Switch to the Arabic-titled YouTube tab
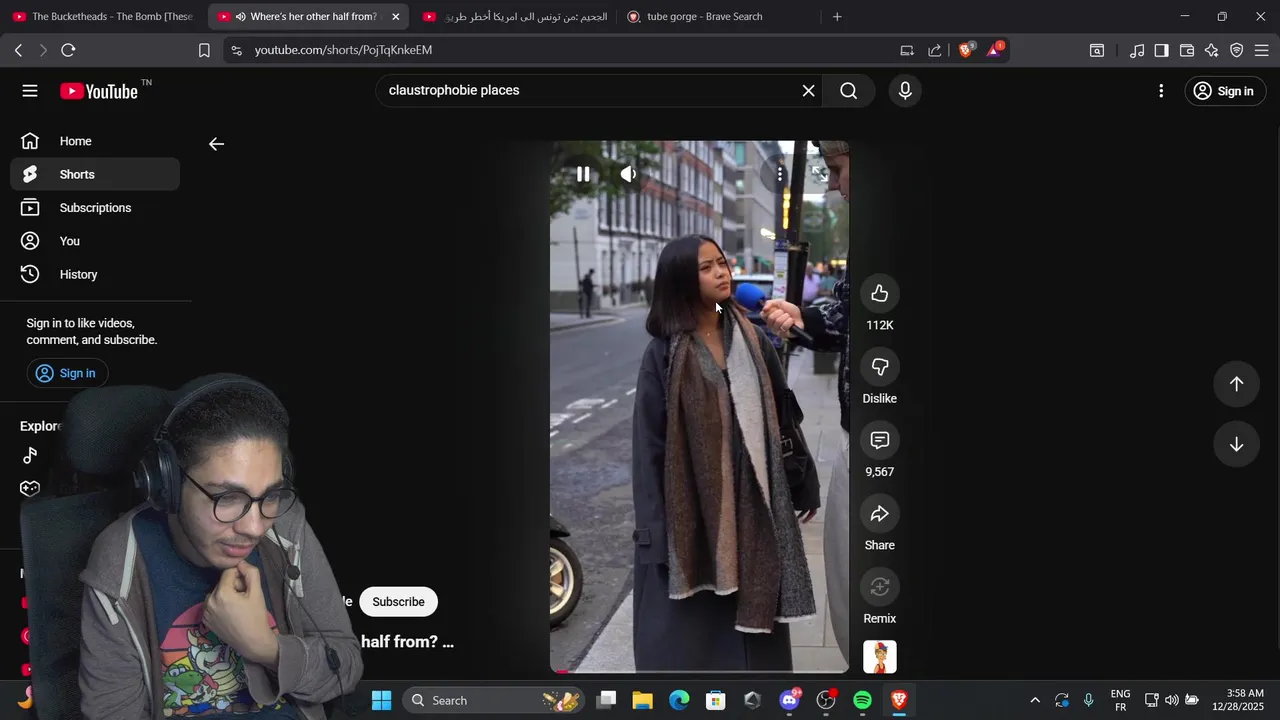This screenshot has height=720, width=1280. pos(514,17)
